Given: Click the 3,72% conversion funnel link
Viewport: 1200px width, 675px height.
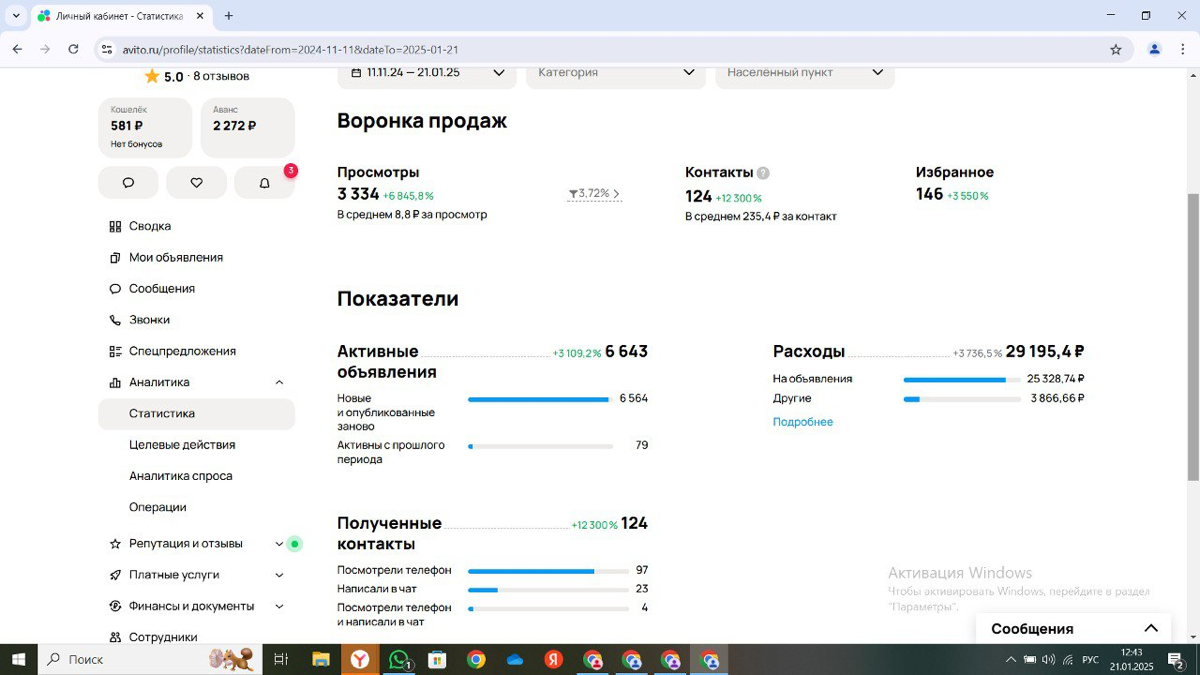Looking at the screenshot, I should pyautogui.click(x=594, y=194).
